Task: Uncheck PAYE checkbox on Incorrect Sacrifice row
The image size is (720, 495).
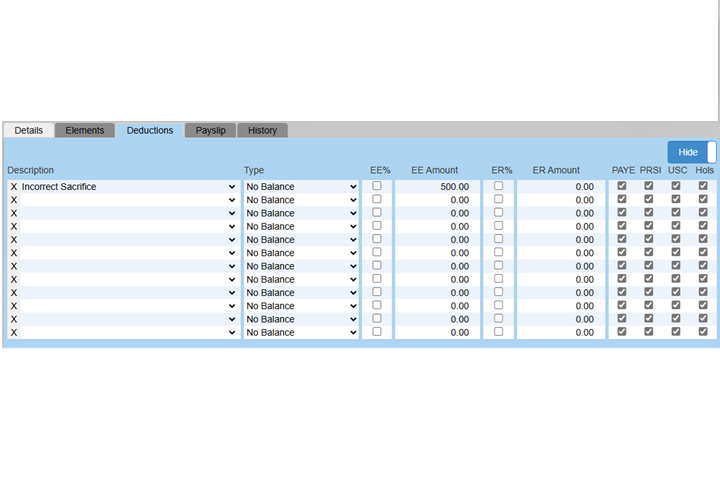Action: click(x=622, y=186)
